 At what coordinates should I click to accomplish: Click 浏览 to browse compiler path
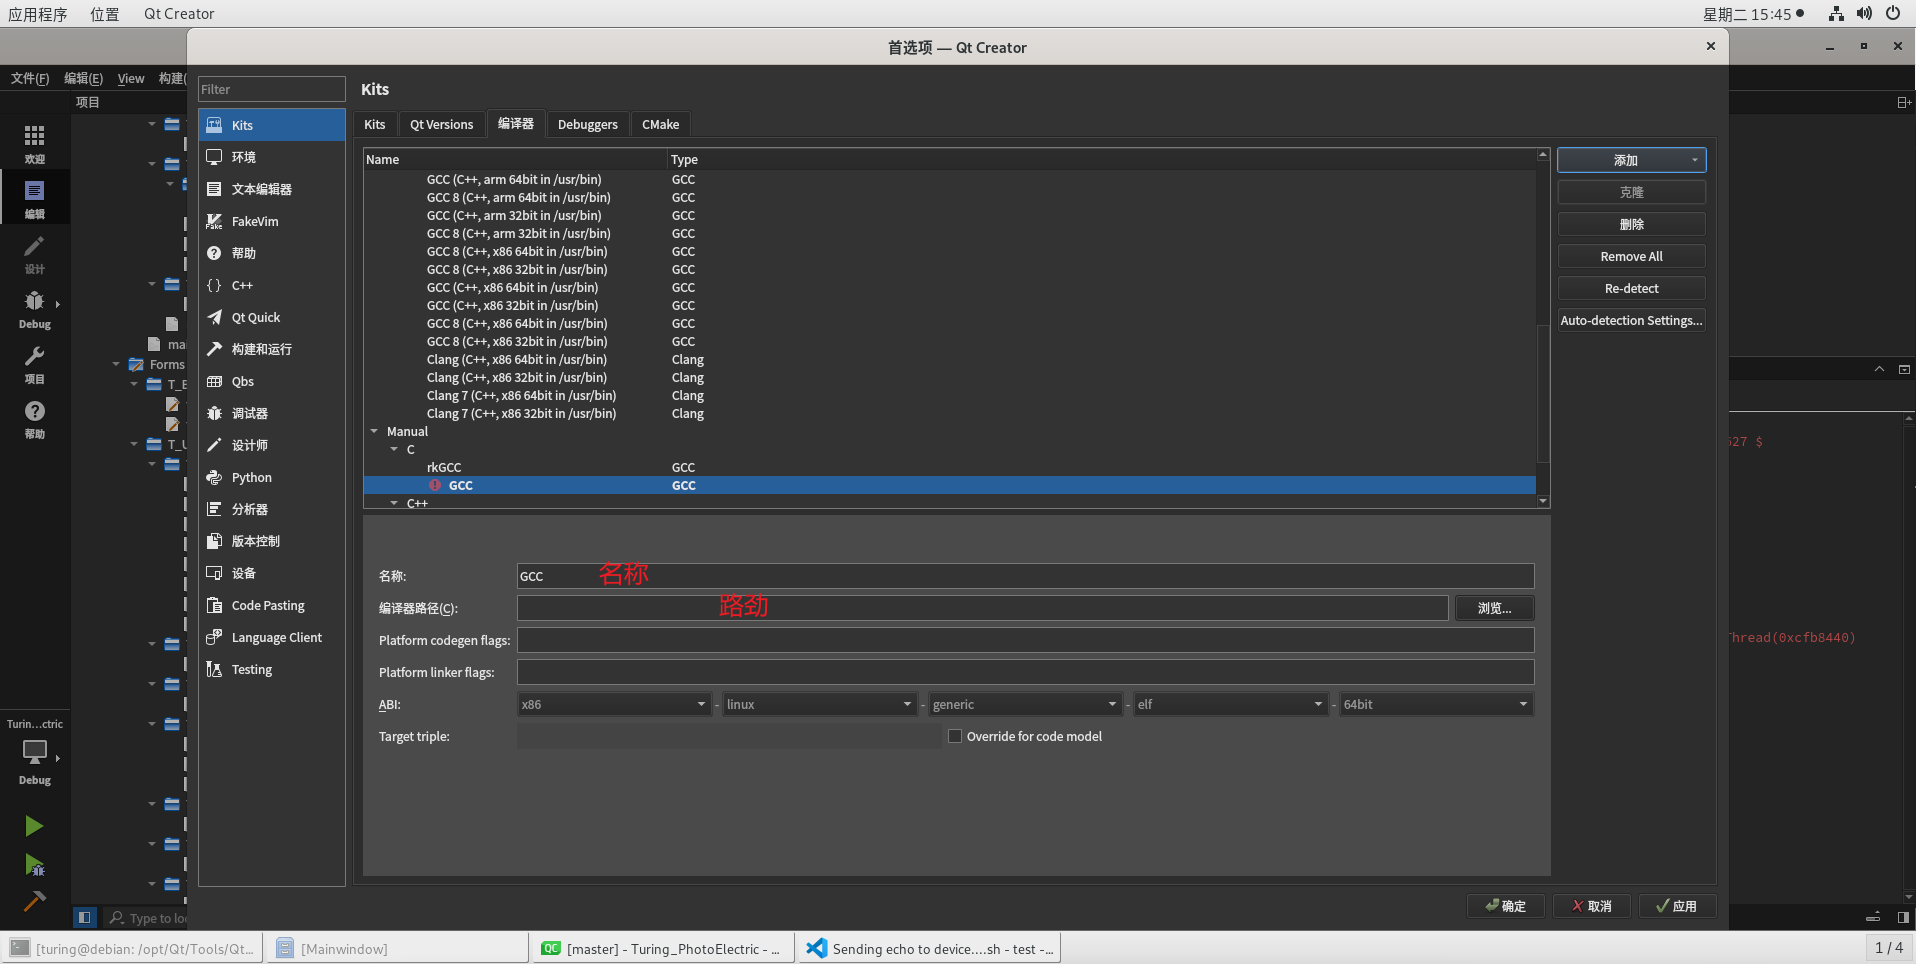(1494, 608)
